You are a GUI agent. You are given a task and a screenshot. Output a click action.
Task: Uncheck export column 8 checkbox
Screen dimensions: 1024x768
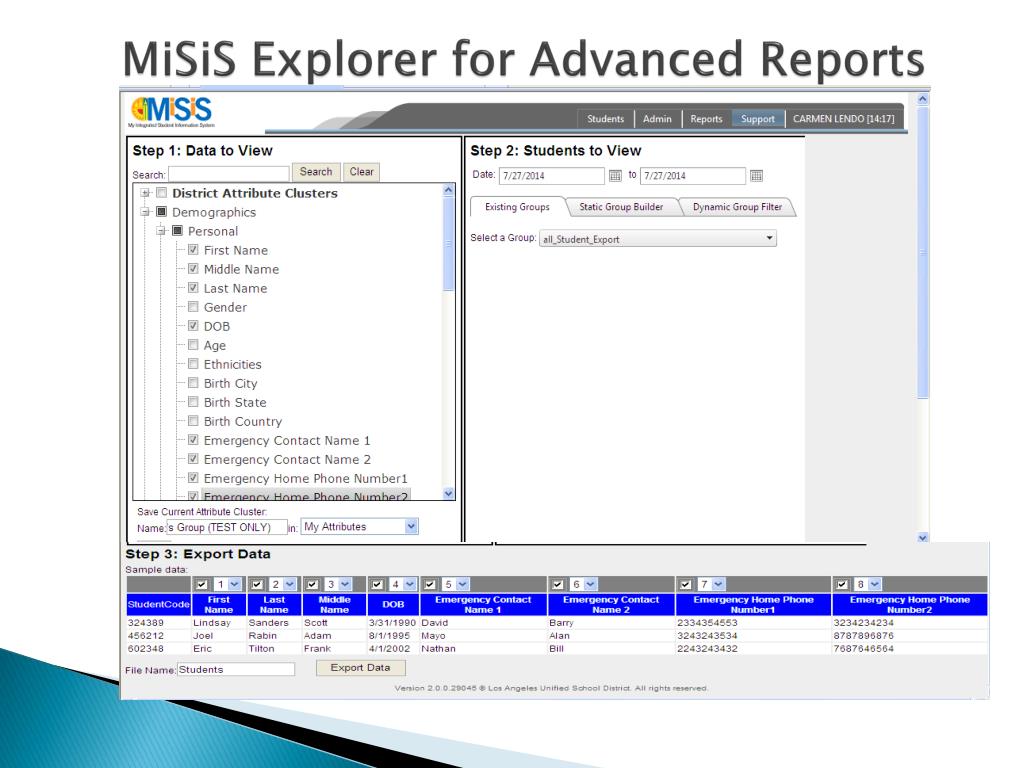(x=842, y=584)
